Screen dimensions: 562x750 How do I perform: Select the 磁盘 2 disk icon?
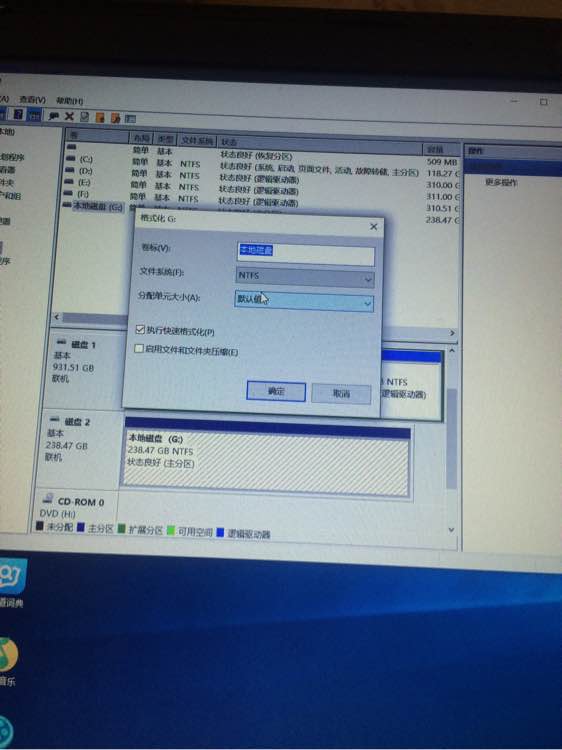click(x=55, y=419)
